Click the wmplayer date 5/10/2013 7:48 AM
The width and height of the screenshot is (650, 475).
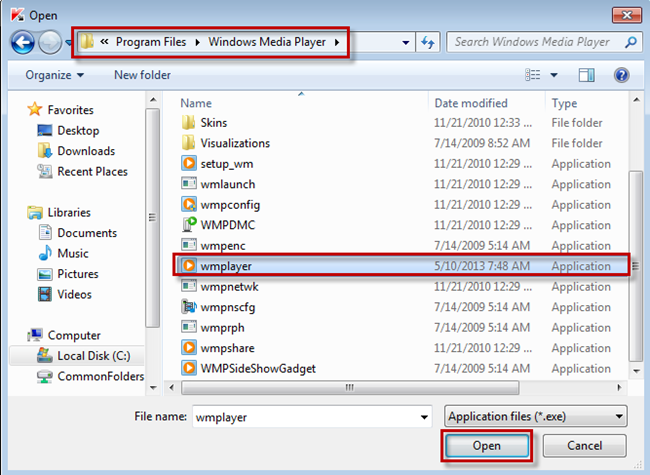coord(482,266)
